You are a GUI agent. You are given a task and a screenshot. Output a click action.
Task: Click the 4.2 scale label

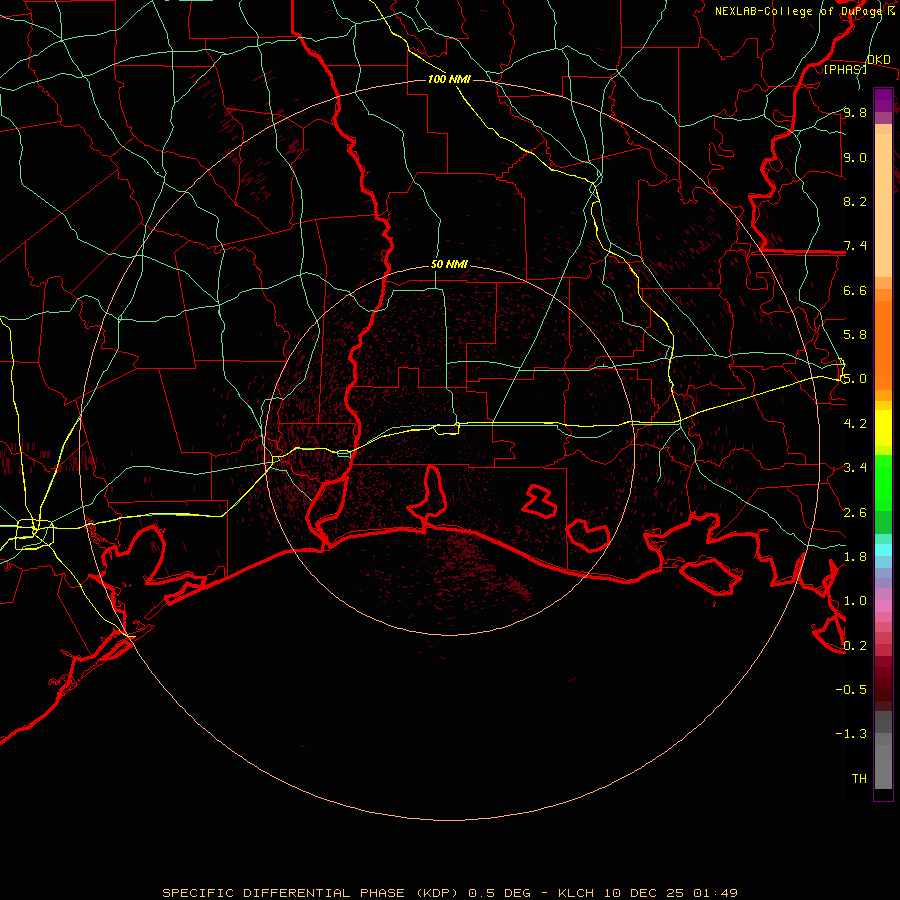[855, 423]
